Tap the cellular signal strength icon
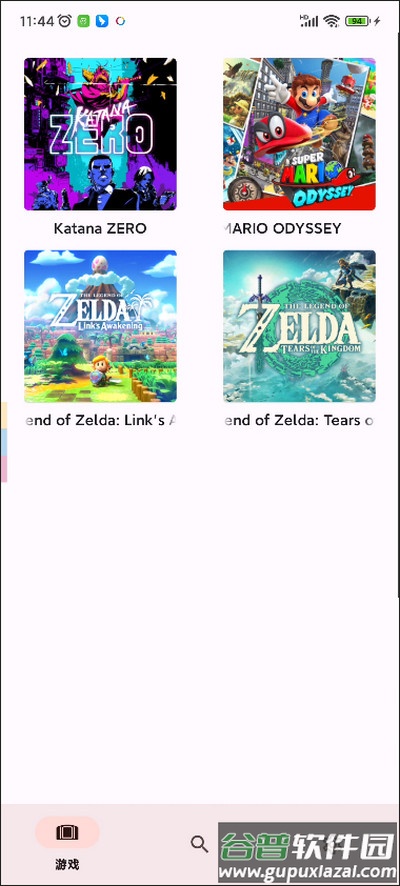 [x=309, y=21]
